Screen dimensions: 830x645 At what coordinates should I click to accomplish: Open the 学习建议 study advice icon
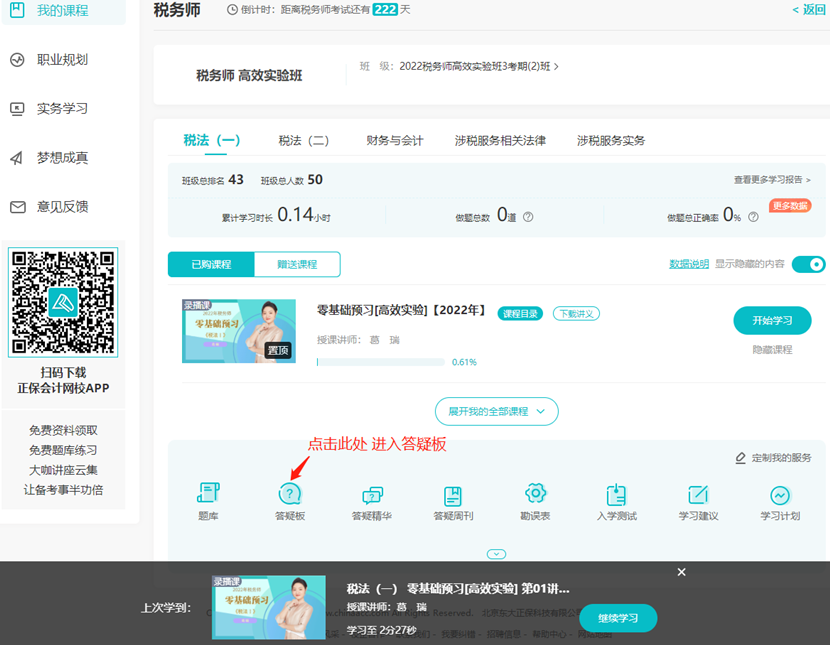(x=698, y=495)
